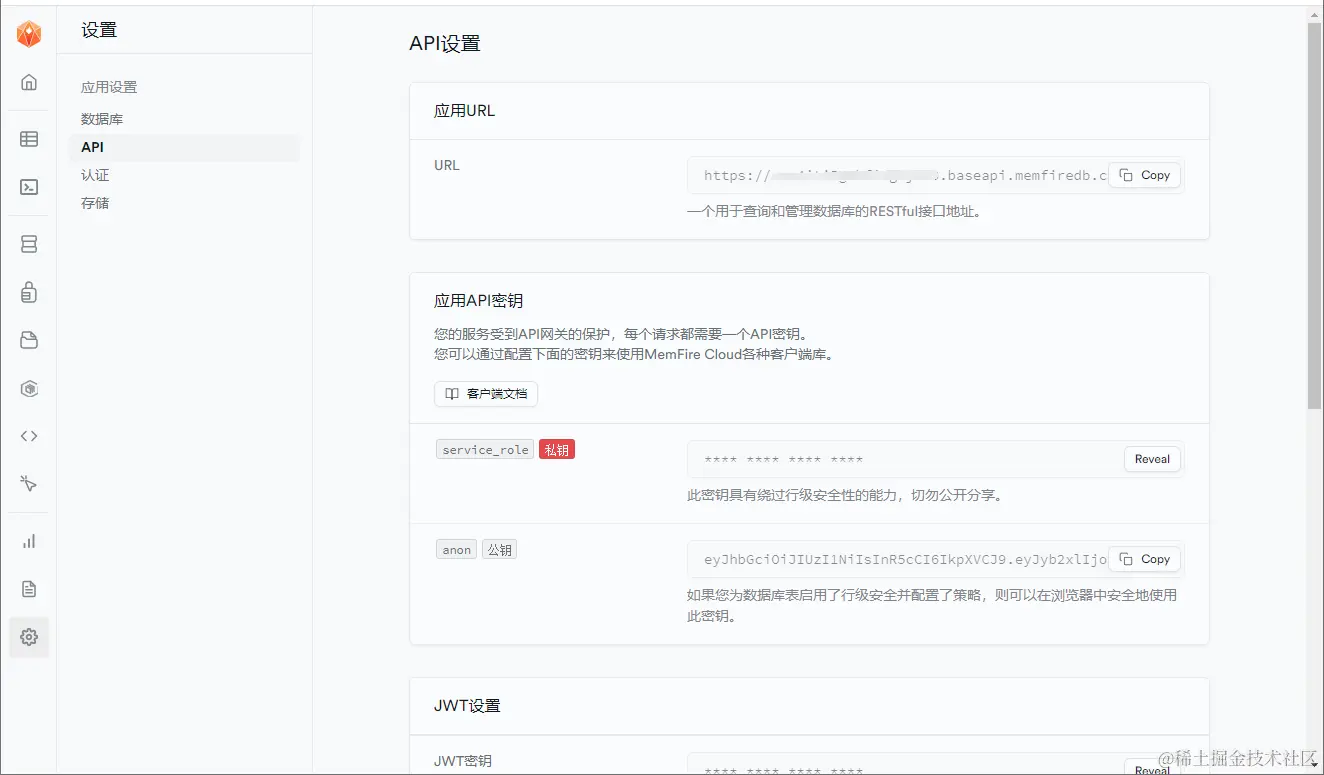
Task: Open the Table editor icon
Action: point(29,139)
